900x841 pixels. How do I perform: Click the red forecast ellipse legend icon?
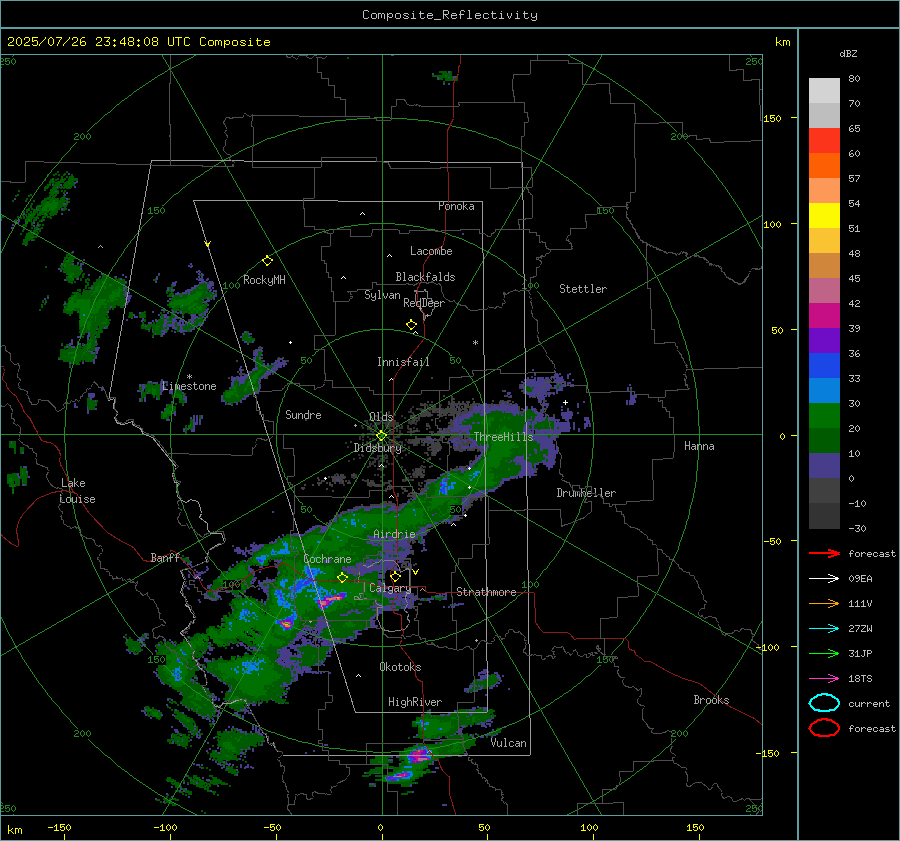click(x=824, y=728)
